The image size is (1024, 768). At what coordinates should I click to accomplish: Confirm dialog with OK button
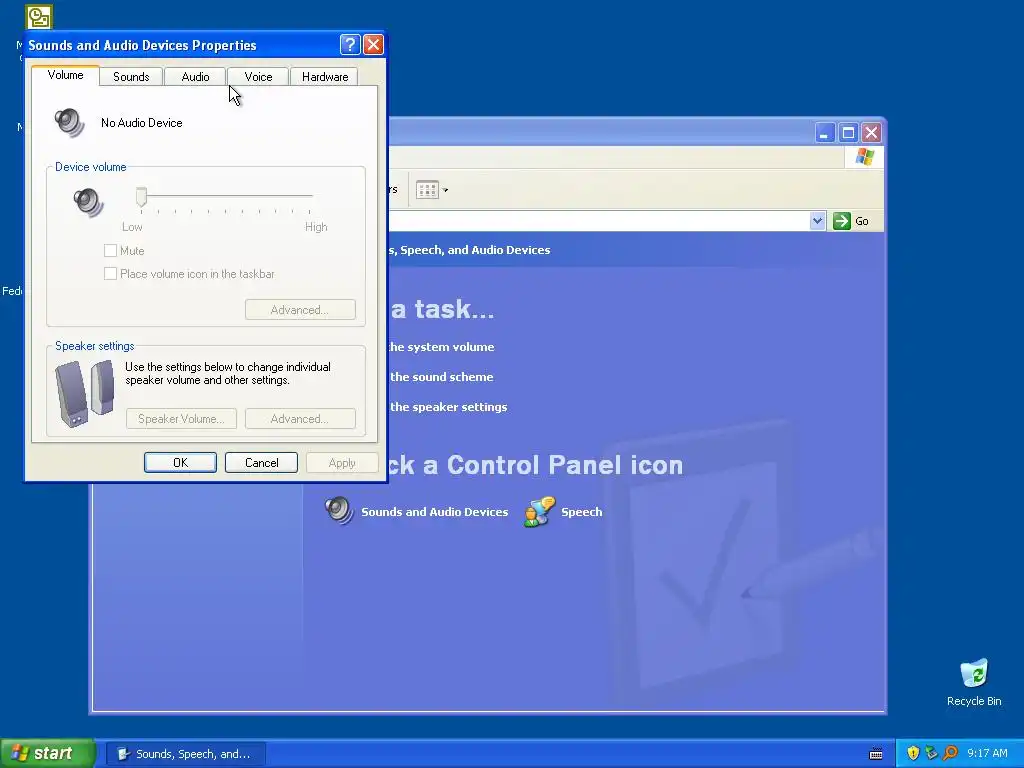tap(180, 462)
